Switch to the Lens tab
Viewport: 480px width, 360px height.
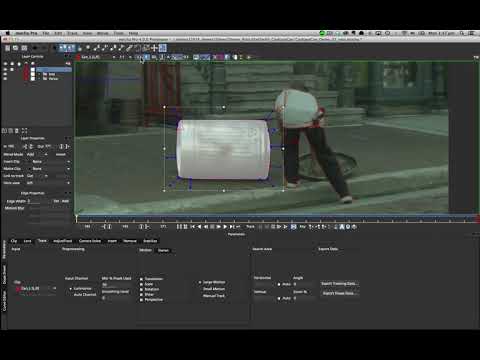point(27,241)
